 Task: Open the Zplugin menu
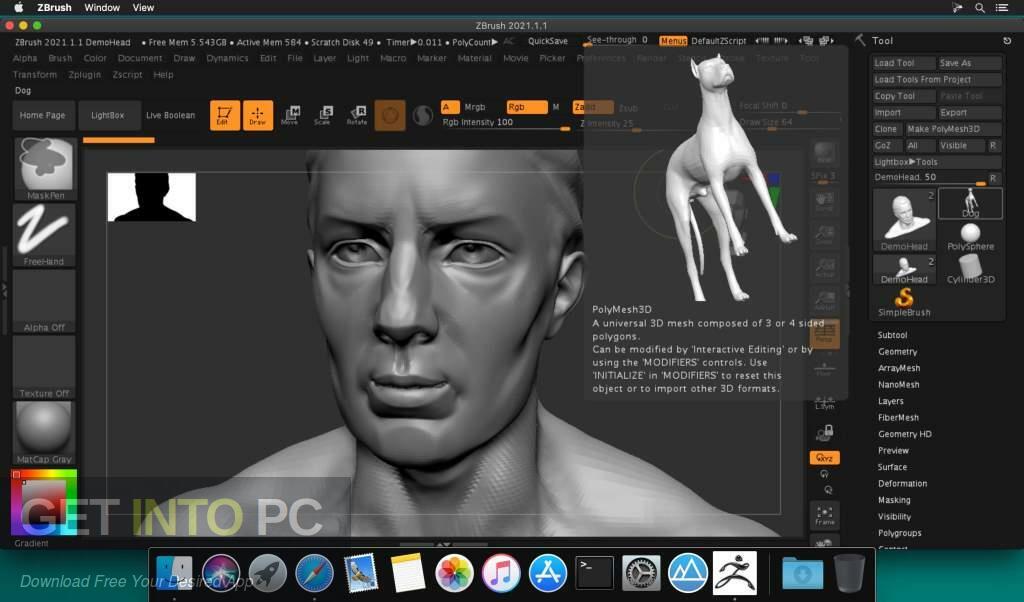[85, 74]
